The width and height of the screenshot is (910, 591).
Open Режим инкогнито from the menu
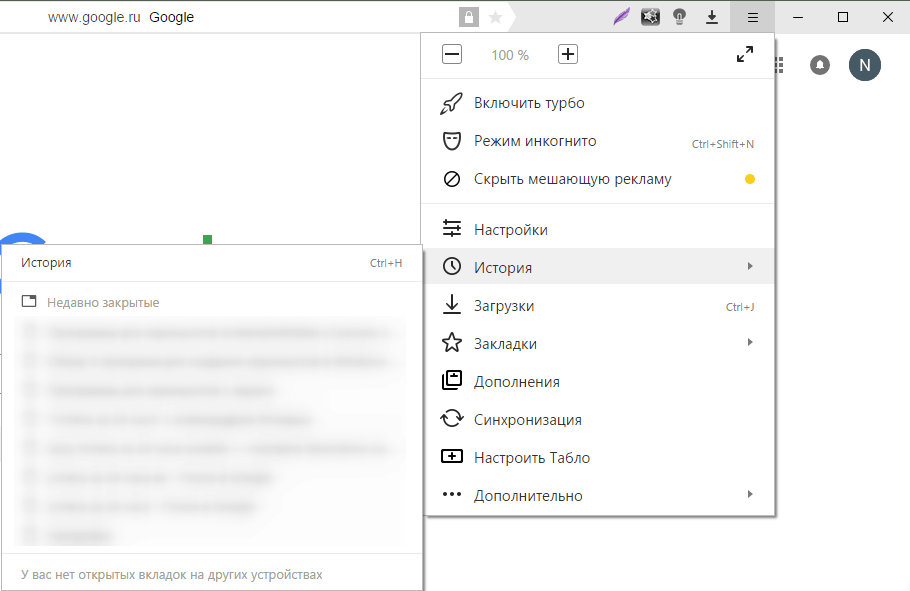598,141
